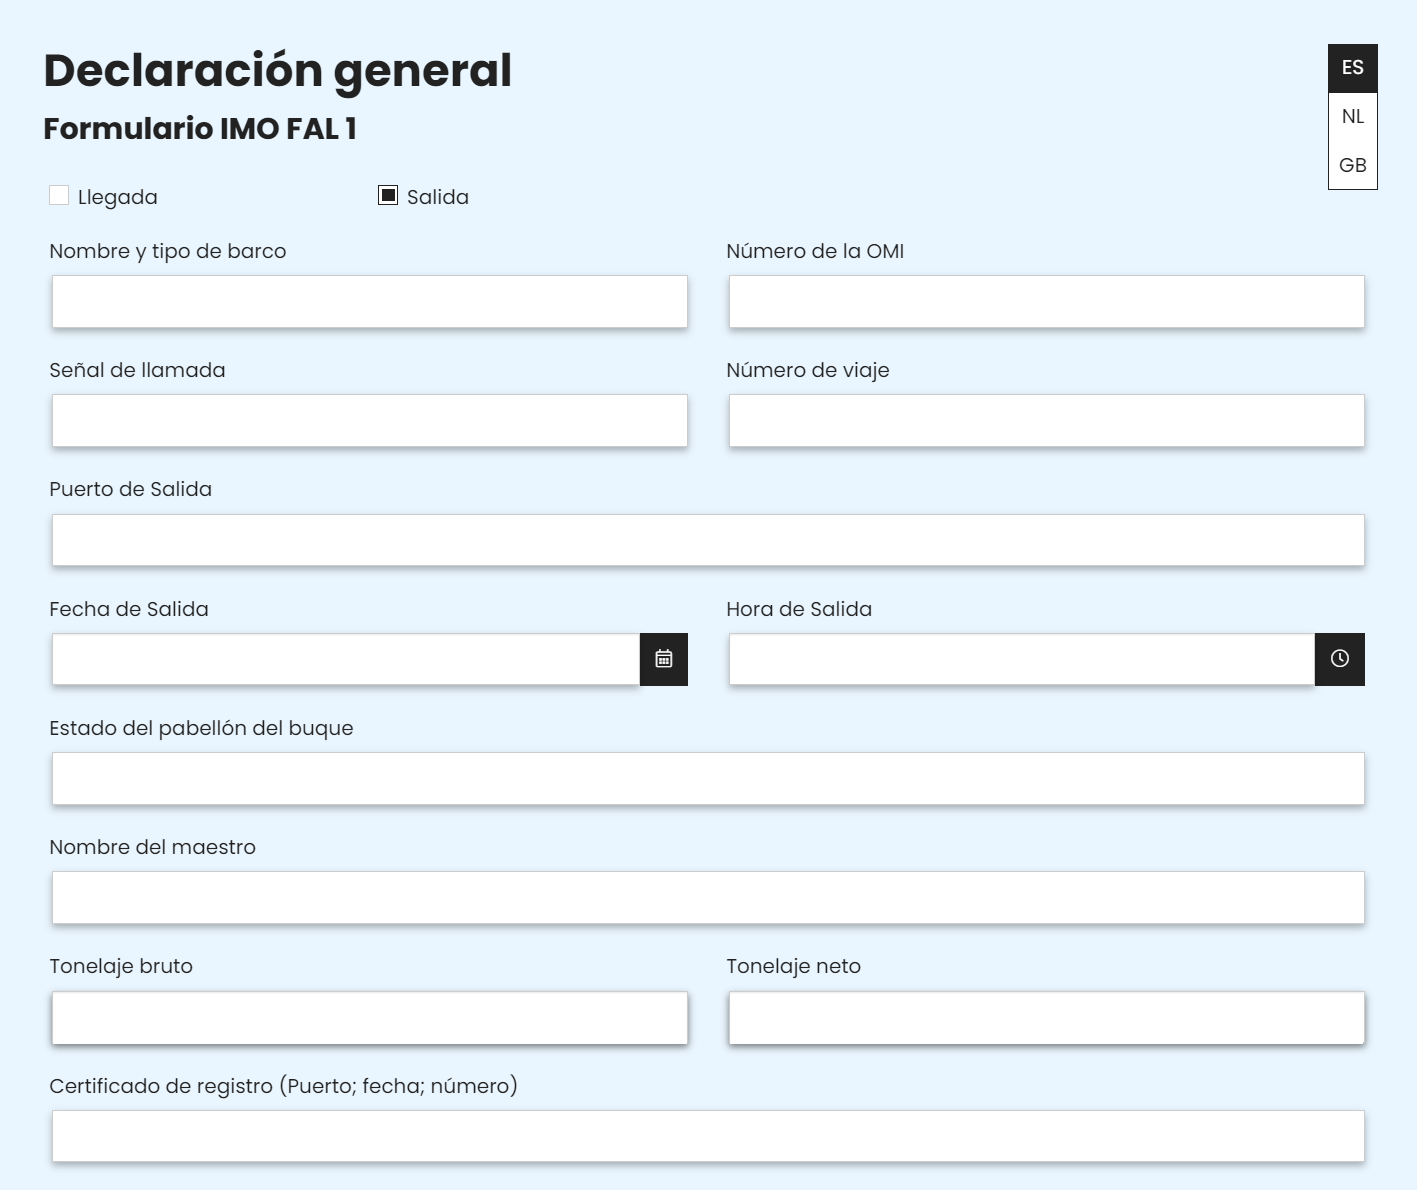
Task: Select the Certificado de registro field
Action: pos(708,1136)
